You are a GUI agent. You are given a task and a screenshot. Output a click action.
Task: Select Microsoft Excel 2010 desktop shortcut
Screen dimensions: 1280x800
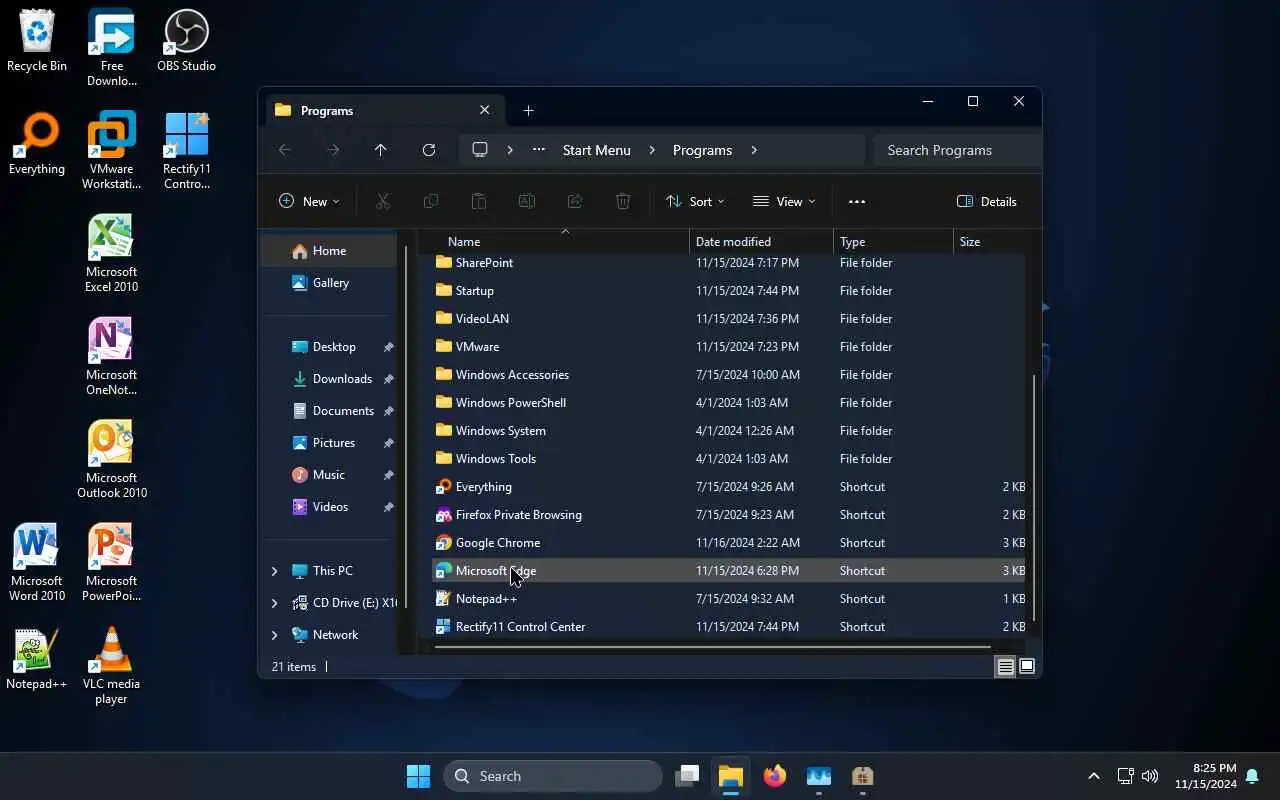pyautogui.click(x=112, y=254)
